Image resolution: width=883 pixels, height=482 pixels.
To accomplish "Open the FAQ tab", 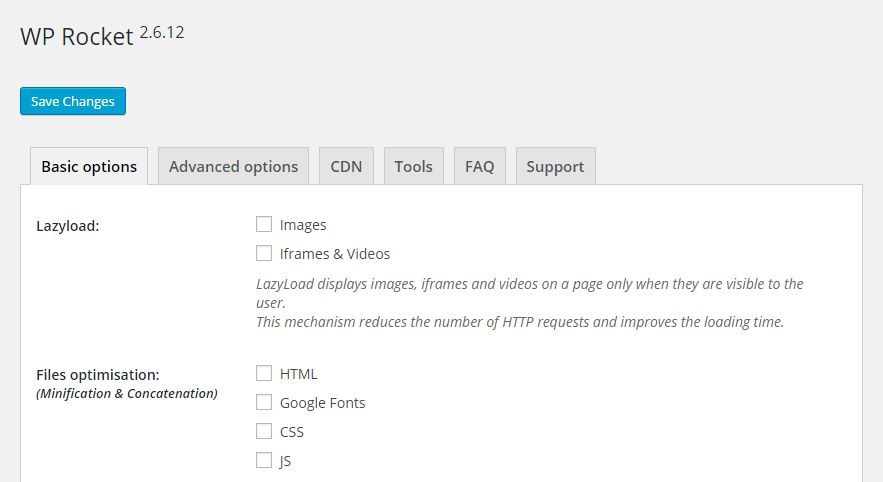I will (480, 167).
